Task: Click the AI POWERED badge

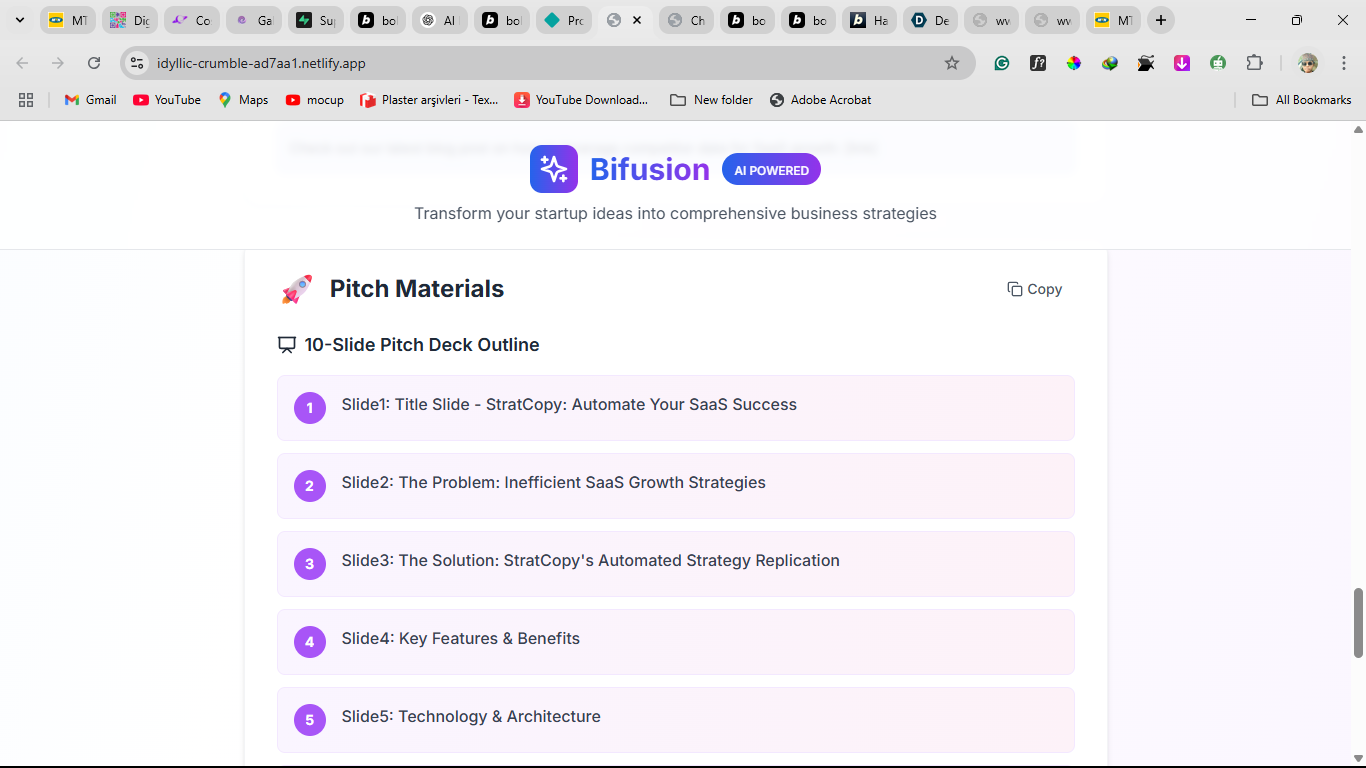Action: 771,170
